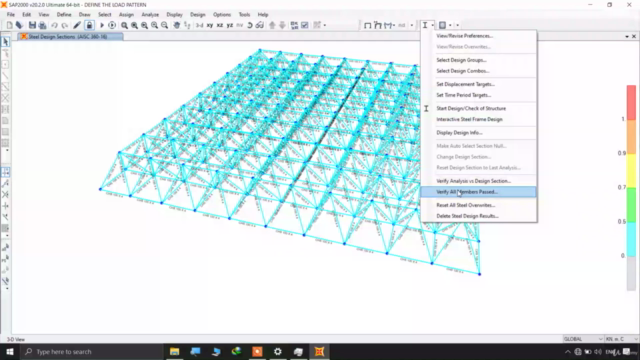Refresh window with the pencil icon
640x360 pixels.
point(77,25)
